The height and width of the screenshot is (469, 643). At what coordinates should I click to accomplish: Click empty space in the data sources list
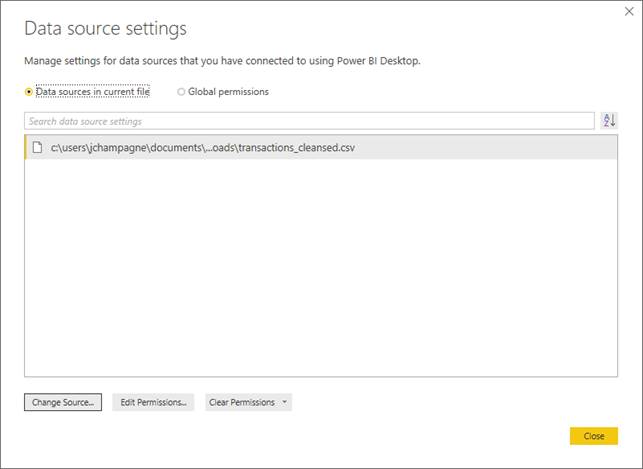pyautogui.click(x=321, y=266)
